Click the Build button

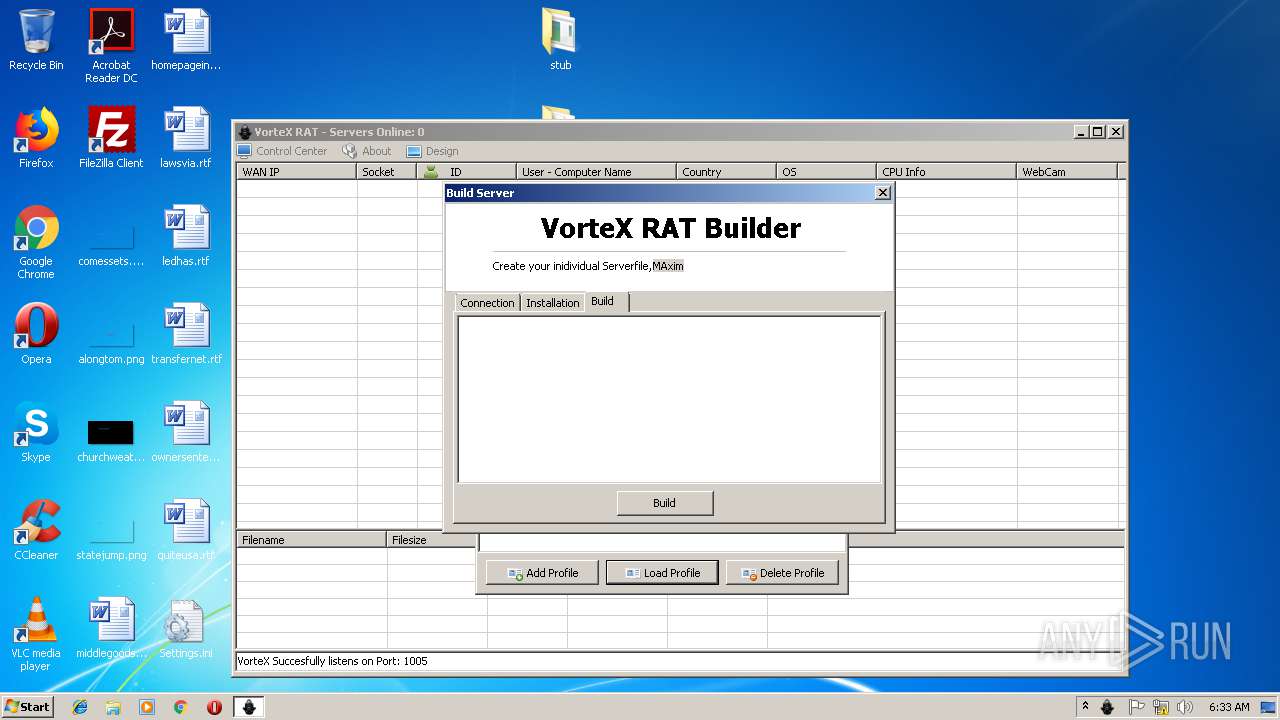click(664, 503)
